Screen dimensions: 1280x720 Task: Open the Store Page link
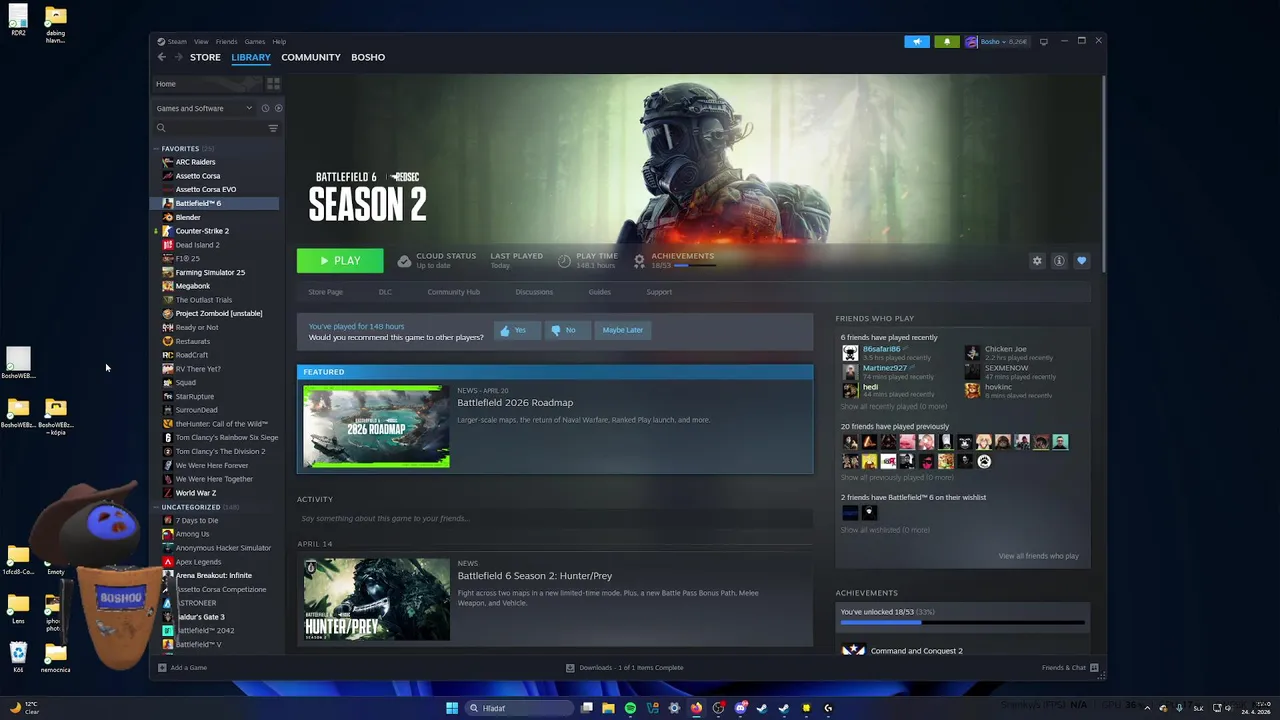tap(325, 292)
